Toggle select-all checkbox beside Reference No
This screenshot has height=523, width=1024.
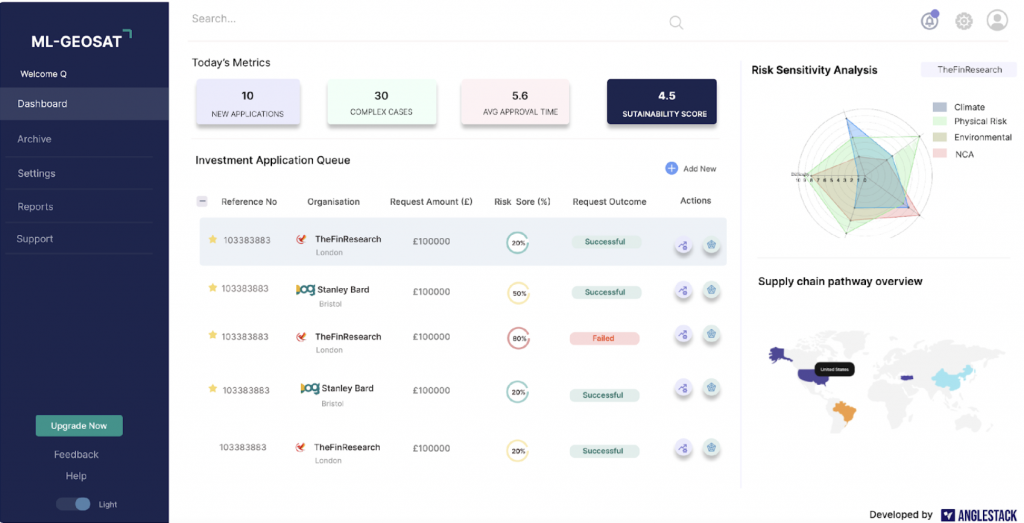[202, 201]
